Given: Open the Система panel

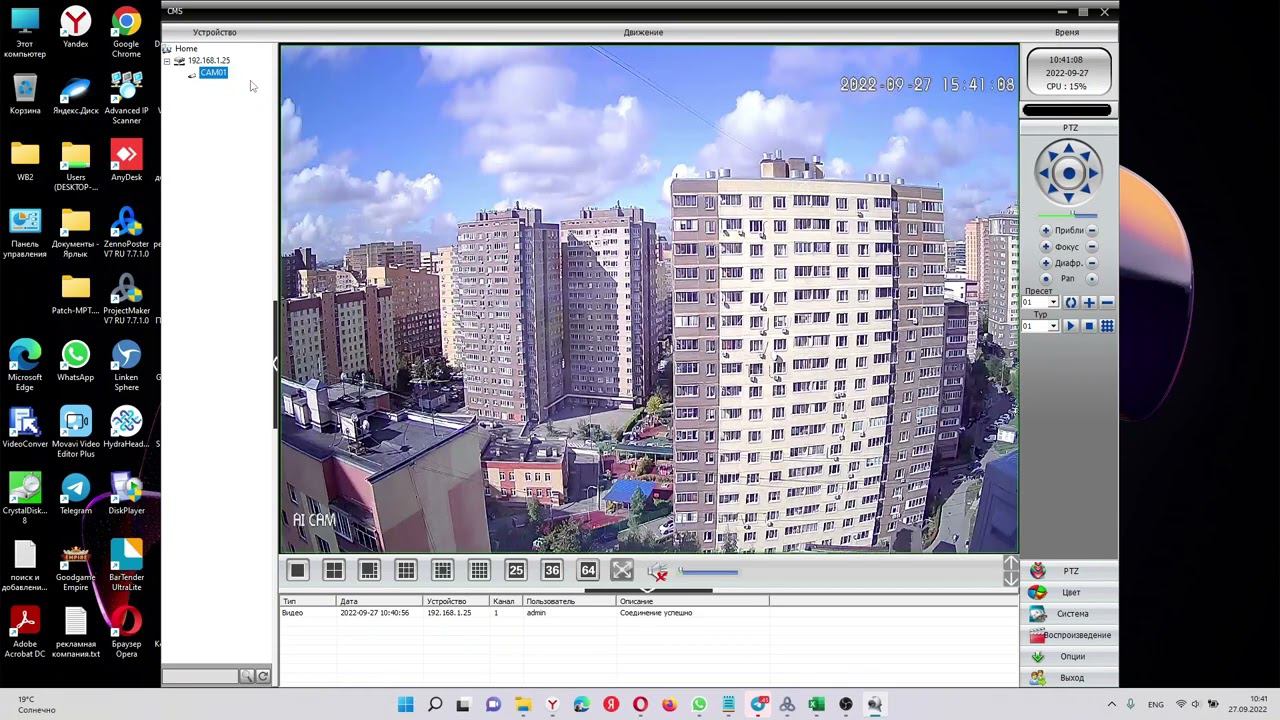Looking at the screenshot, I should click(x=1070, y=614).
